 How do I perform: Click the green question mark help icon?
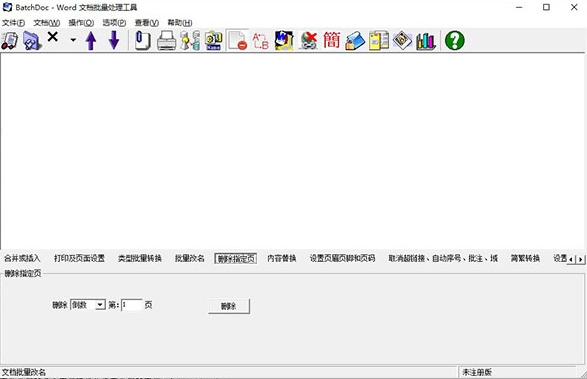[x=454, y=40]
